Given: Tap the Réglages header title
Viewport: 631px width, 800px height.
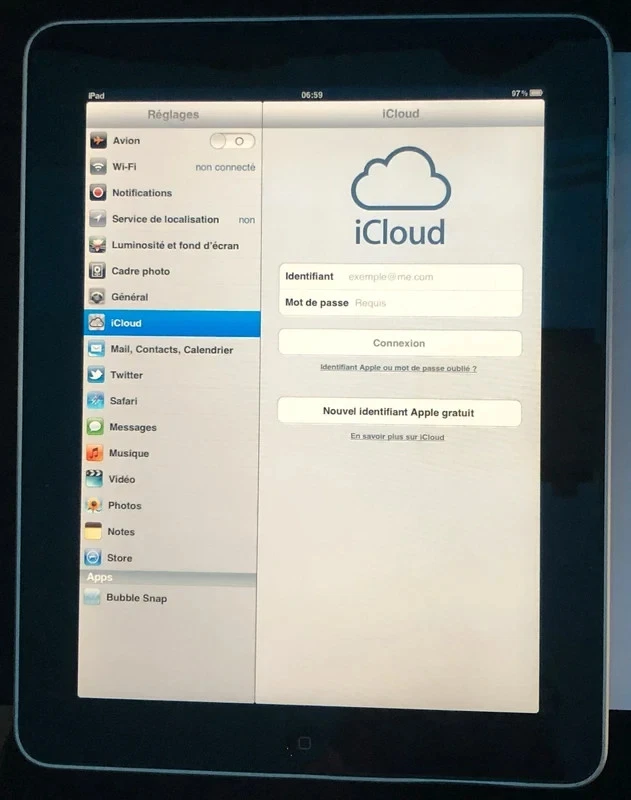Looking at the screenshot, I should pyautogui.click(x=173, y=114).
